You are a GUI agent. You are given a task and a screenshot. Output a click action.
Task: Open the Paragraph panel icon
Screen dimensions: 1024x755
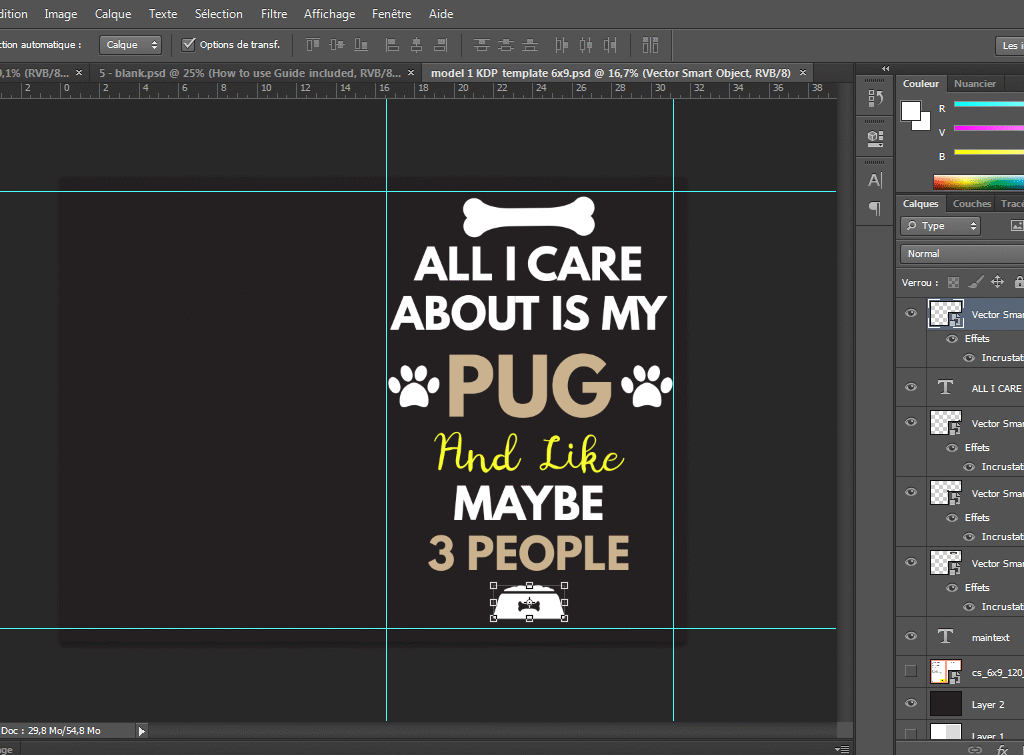click(x=875, y=208)
